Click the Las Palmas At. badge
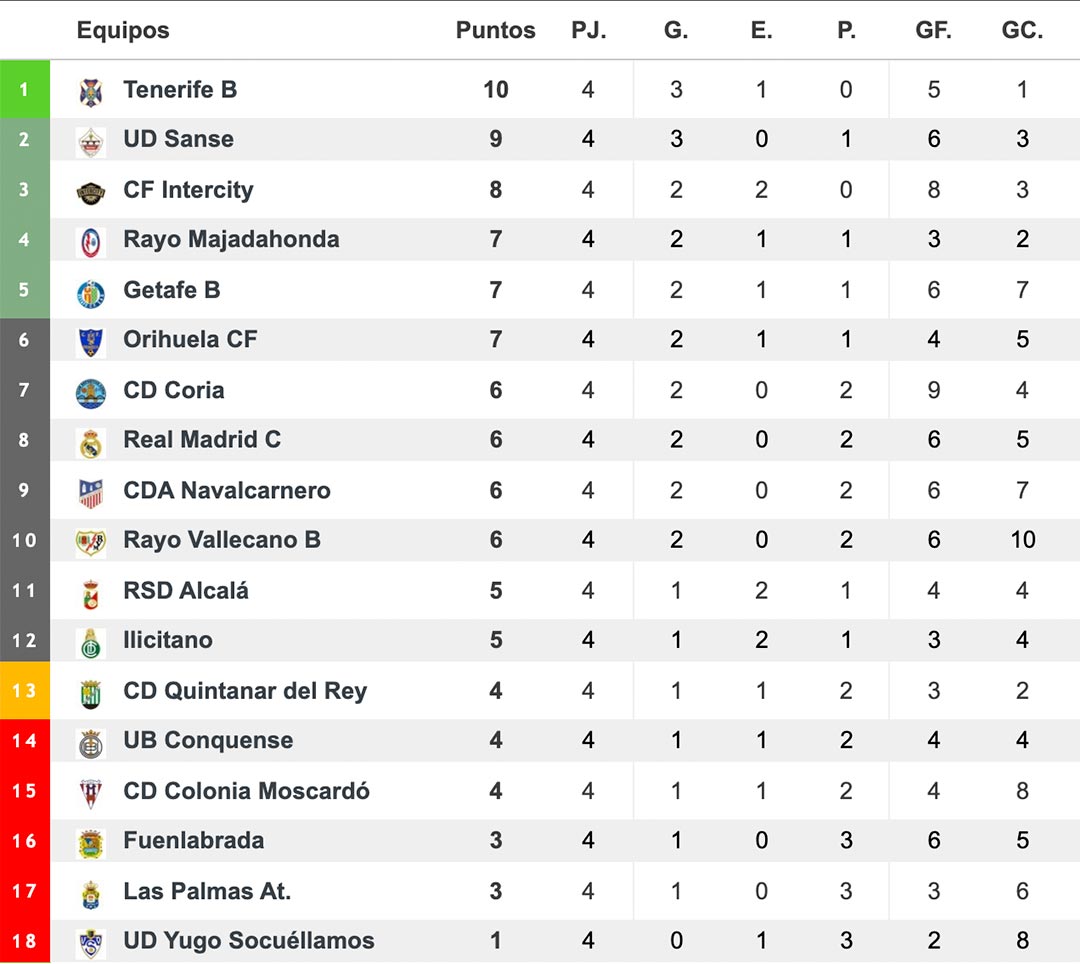The width and height of the screenshot is (1080, 964). tap(90, 894)
